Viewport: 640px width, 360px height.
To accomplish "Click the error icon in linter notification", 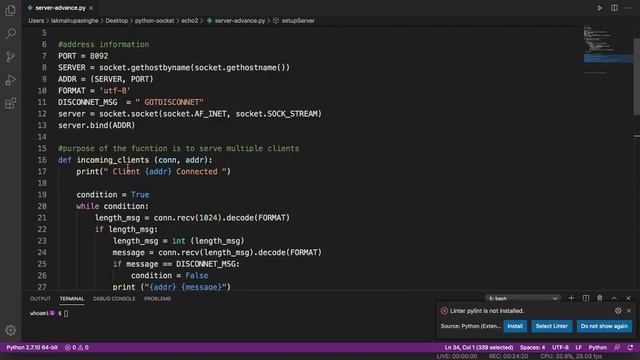I will click(444, 311).
